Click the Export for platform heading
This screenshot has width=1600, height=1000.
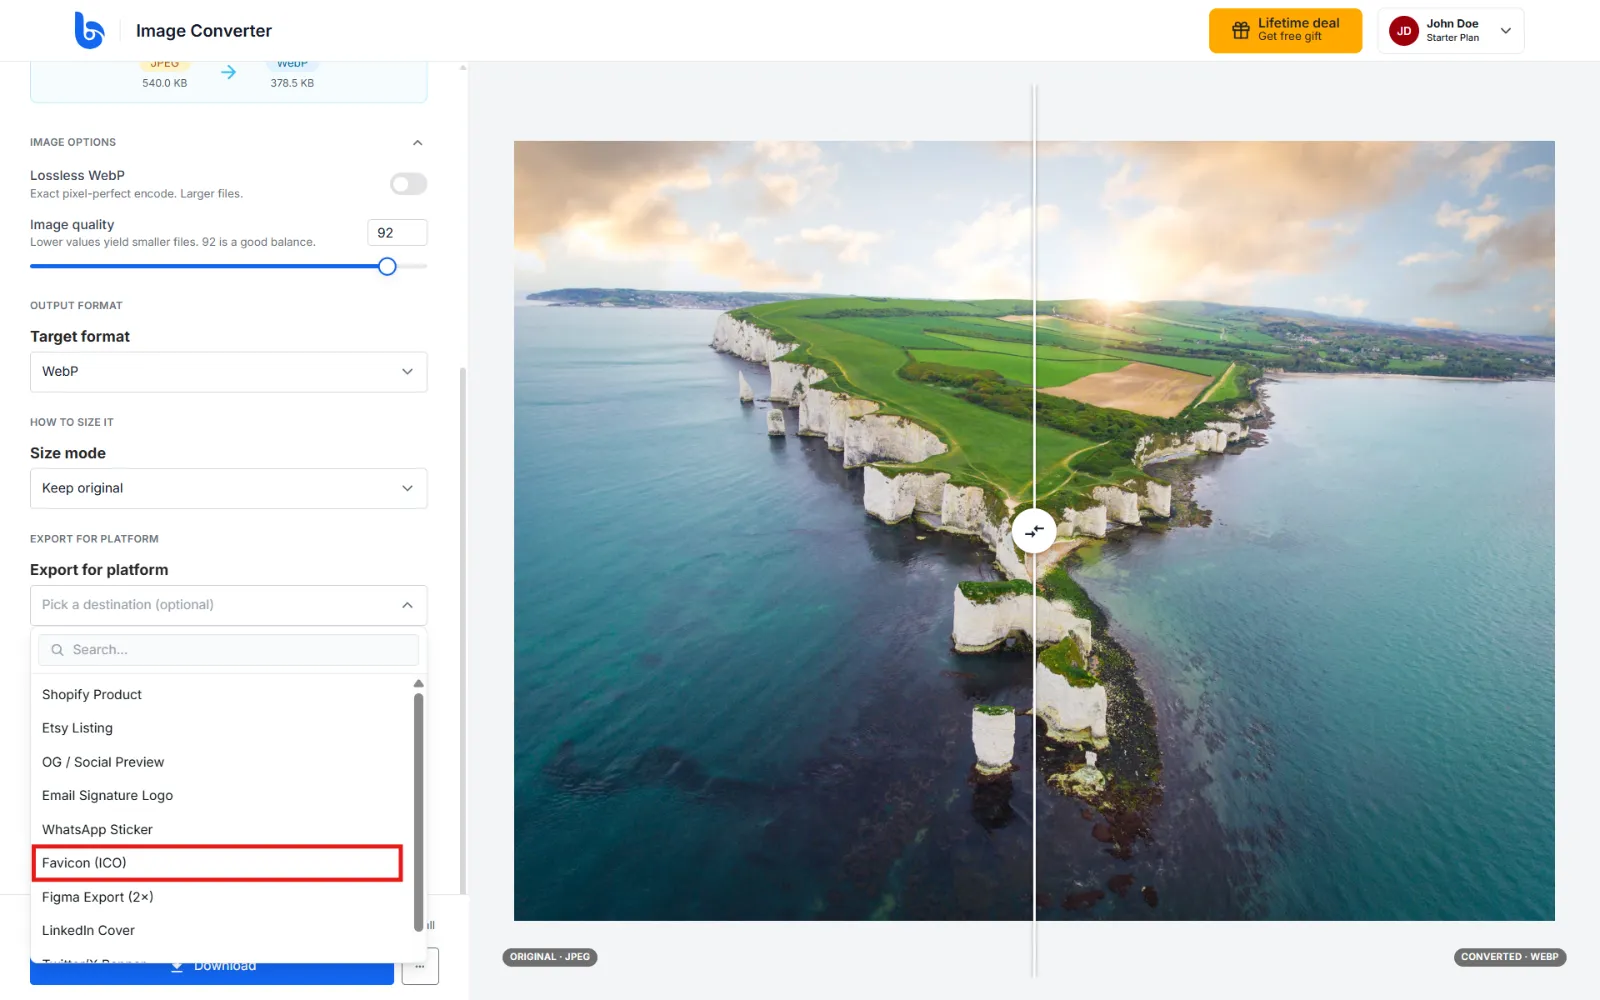(x=99, y=570)
